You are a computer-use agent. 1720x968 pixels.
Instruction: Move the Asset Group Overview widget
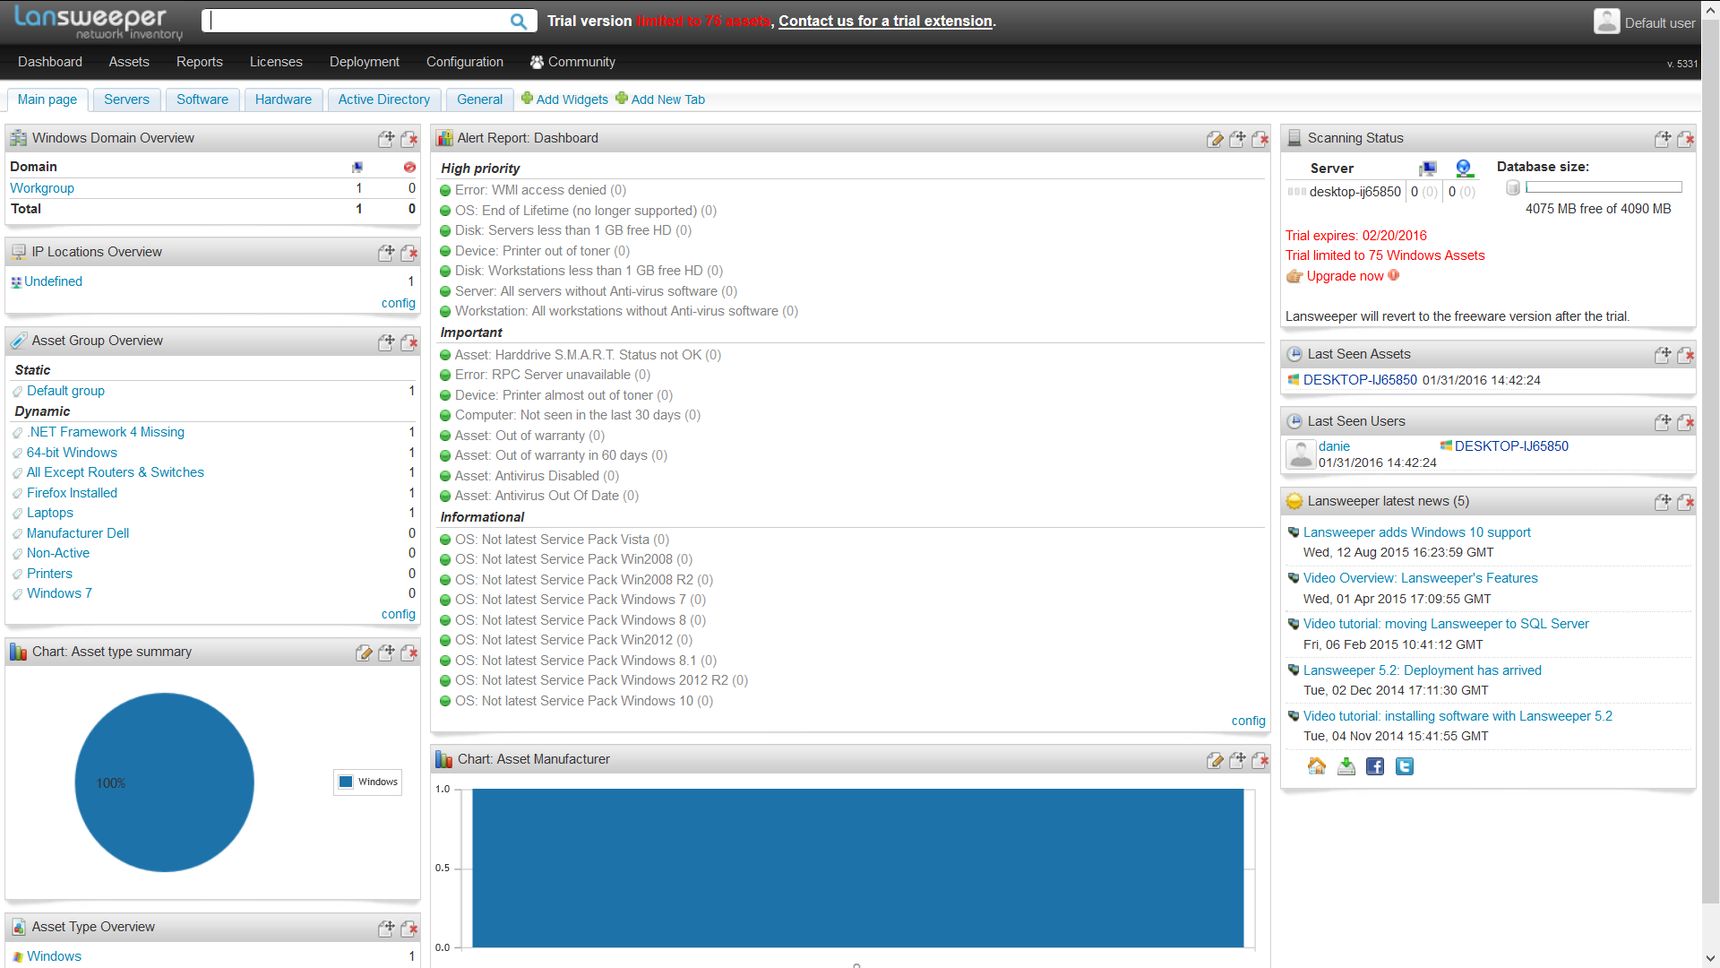click(x=386, y=342)
